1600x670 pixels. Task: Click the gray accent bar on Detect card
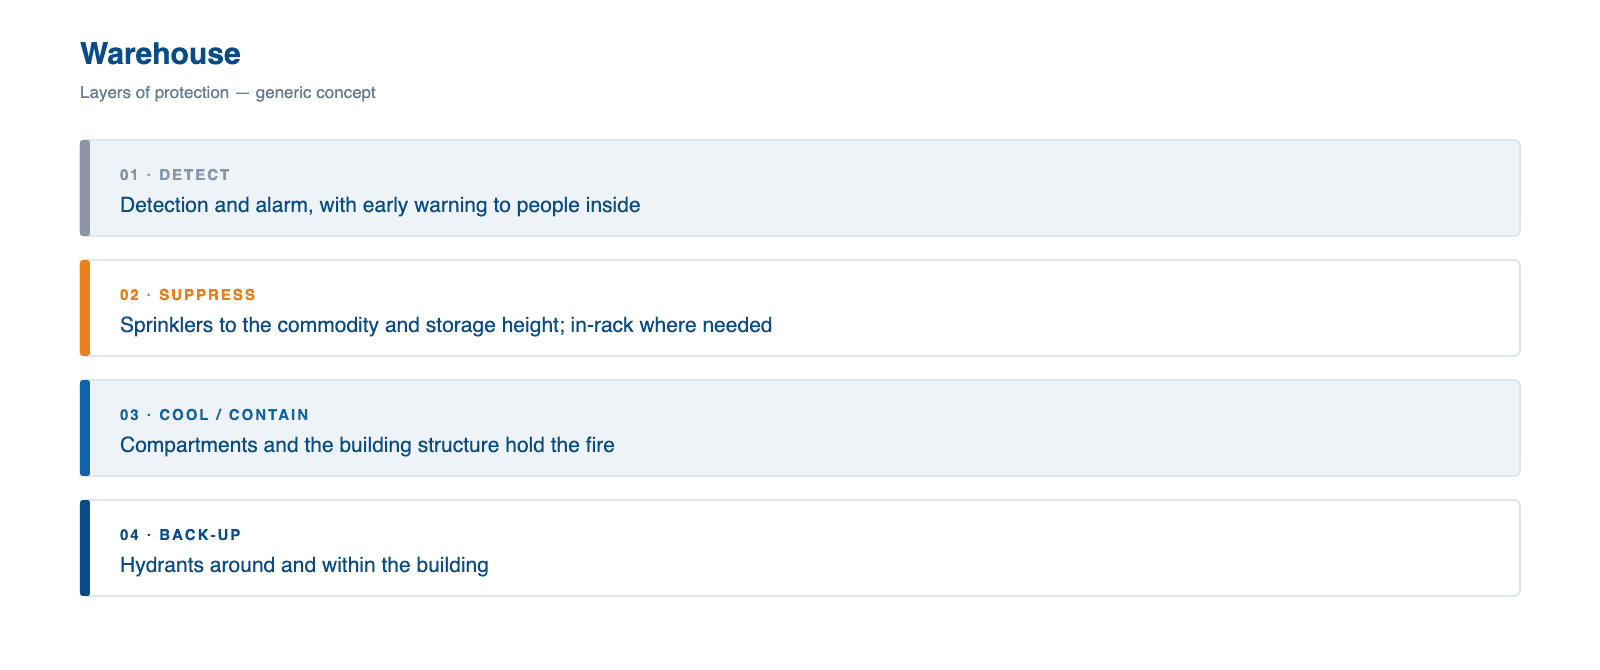point(85,188)
